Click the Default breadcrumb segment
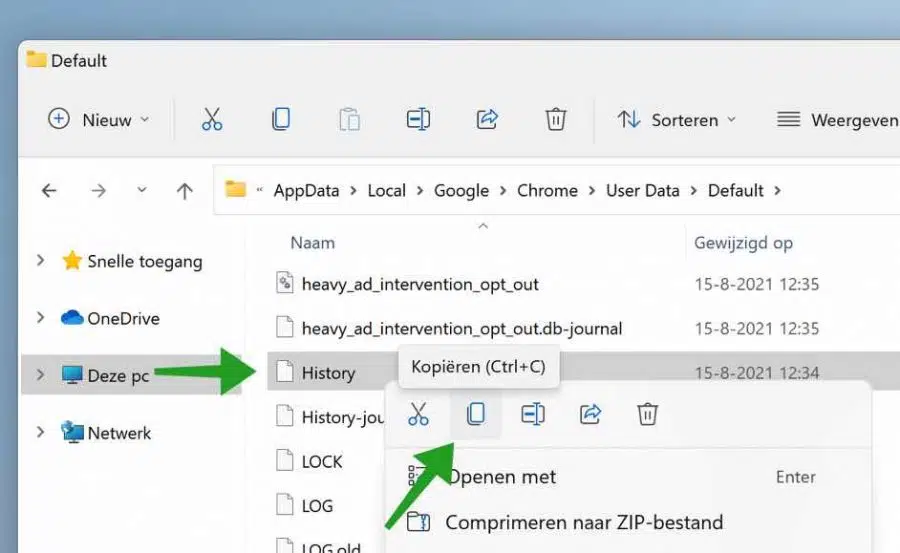Image resolution: width=900 pixels, height=553 pixels. tap(735, 191)
